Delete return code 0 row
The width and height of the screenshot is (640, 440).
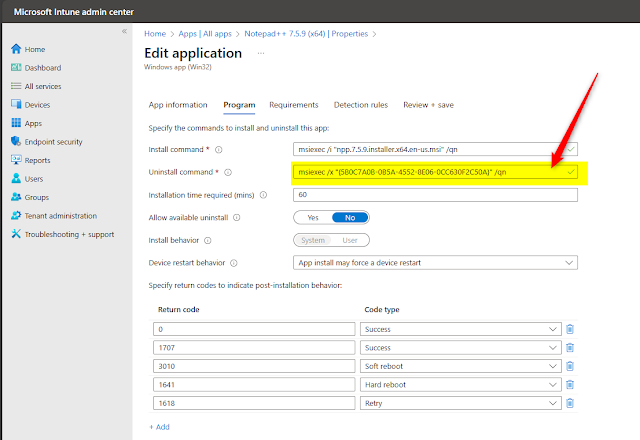570,329
